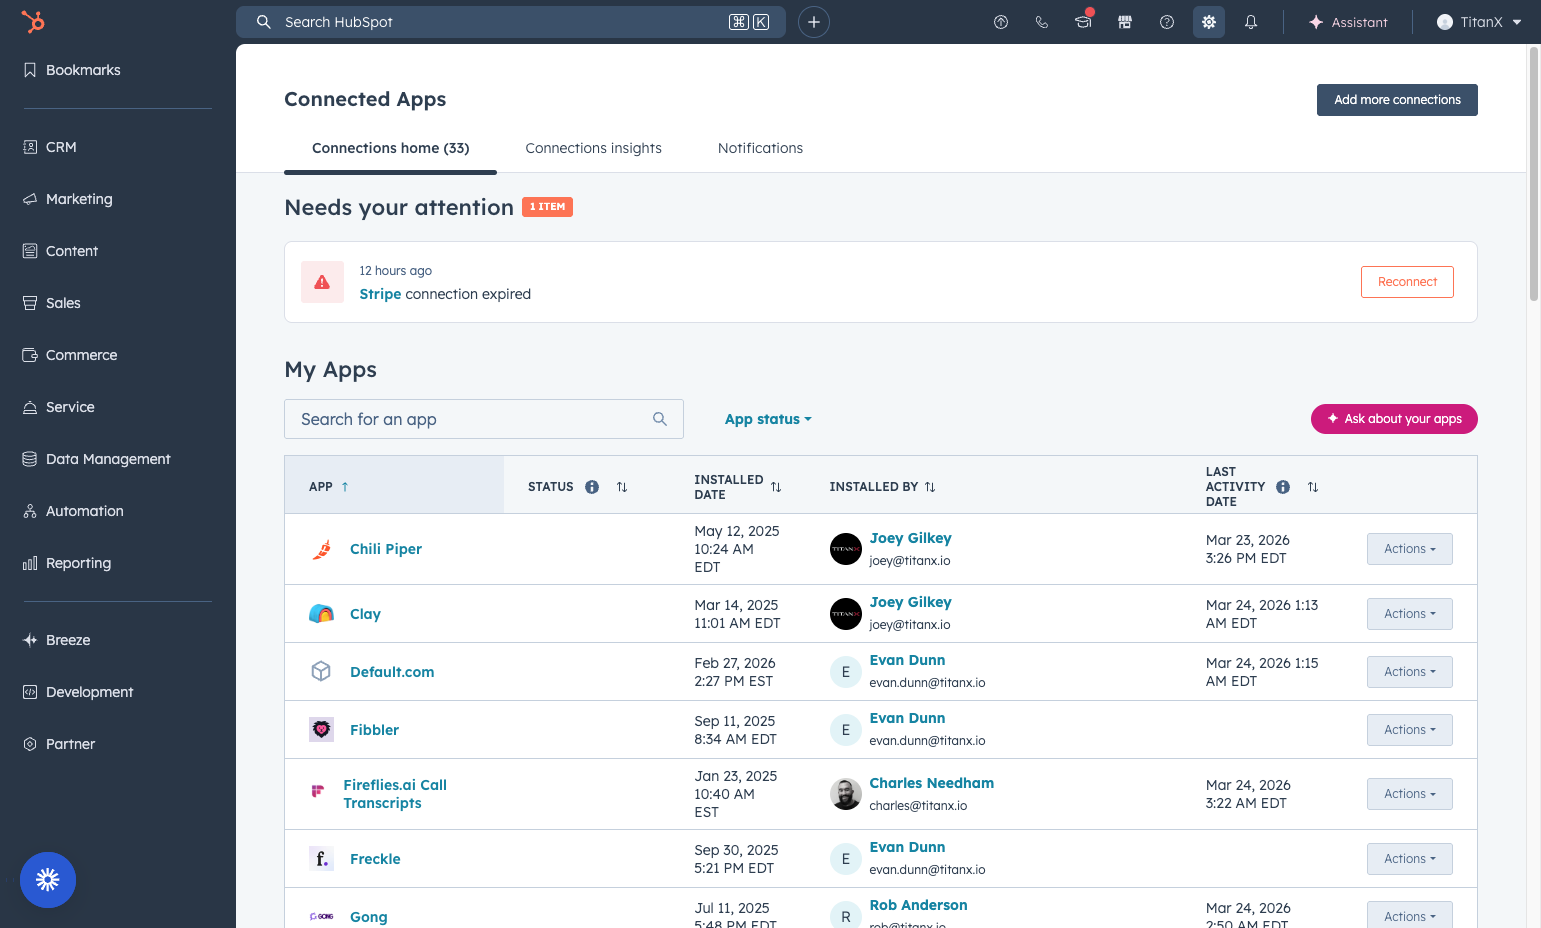Image resolution: width=1541 pixels, height=928 pixels.
Task: Click the Status column info icon
Action: coord(592,487)
